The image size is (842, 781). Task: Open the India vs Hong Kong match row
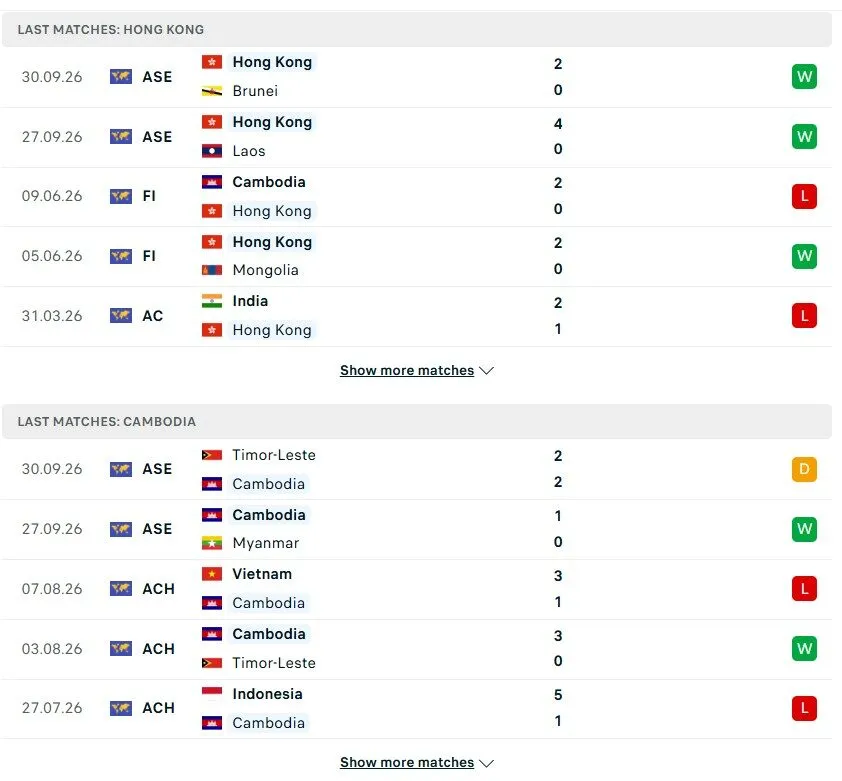[x=417, y=316]
